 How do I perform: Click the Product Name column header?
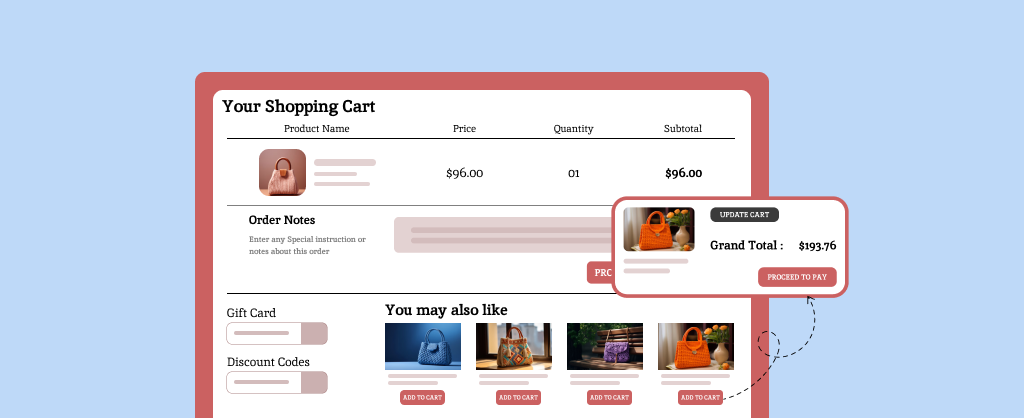317,129
